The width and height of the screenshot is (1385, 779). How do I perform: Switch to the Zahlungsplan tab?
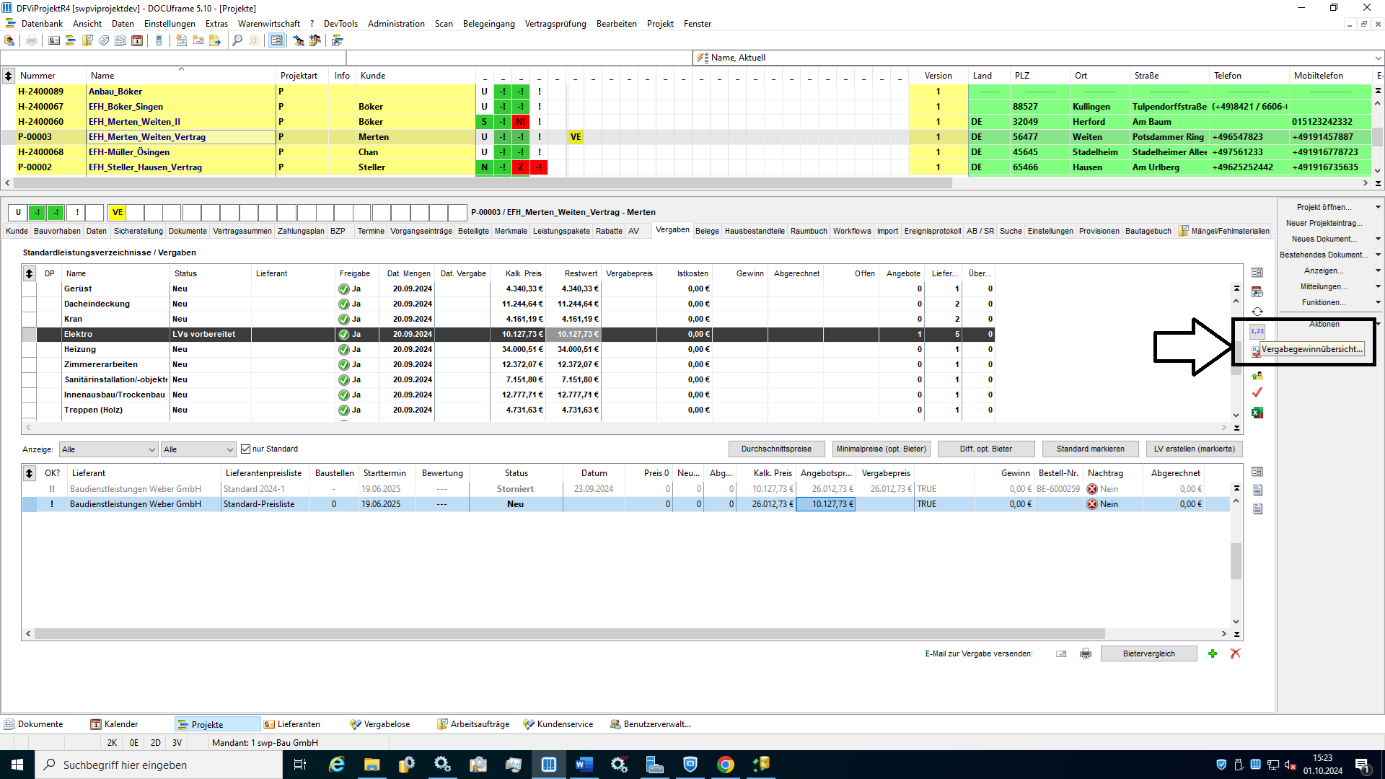pyautogui.click(x=301, y=231)
